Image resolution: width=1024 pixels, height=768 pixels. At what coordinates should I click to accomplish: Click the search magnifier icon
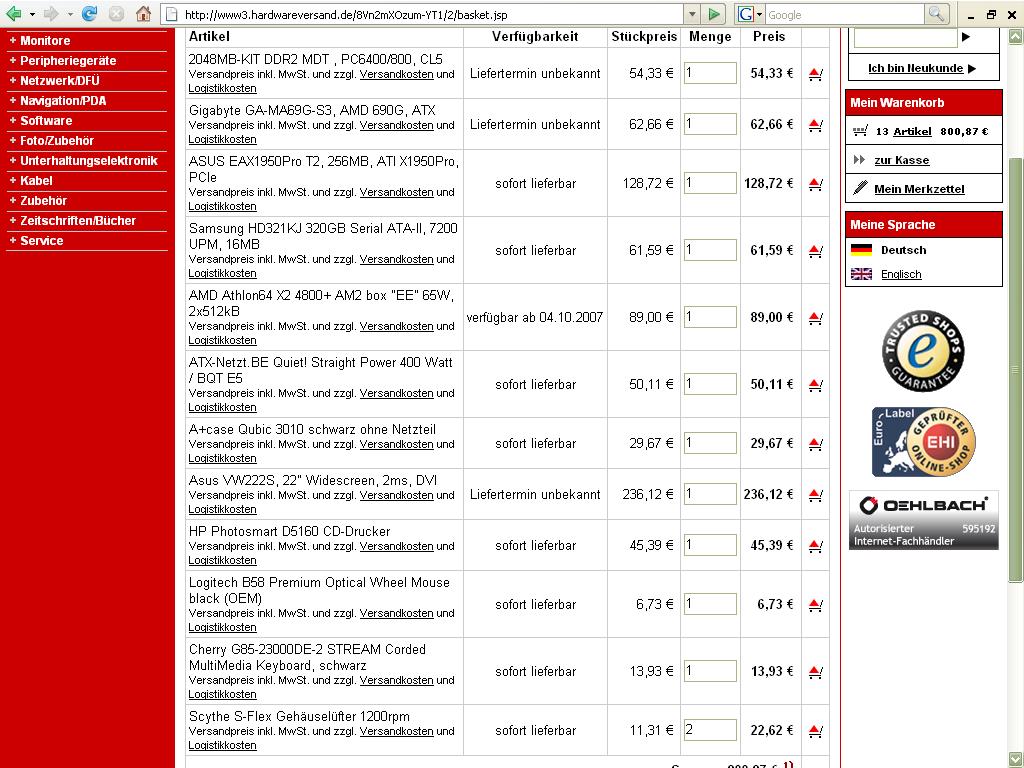click(x=936, y=14)
